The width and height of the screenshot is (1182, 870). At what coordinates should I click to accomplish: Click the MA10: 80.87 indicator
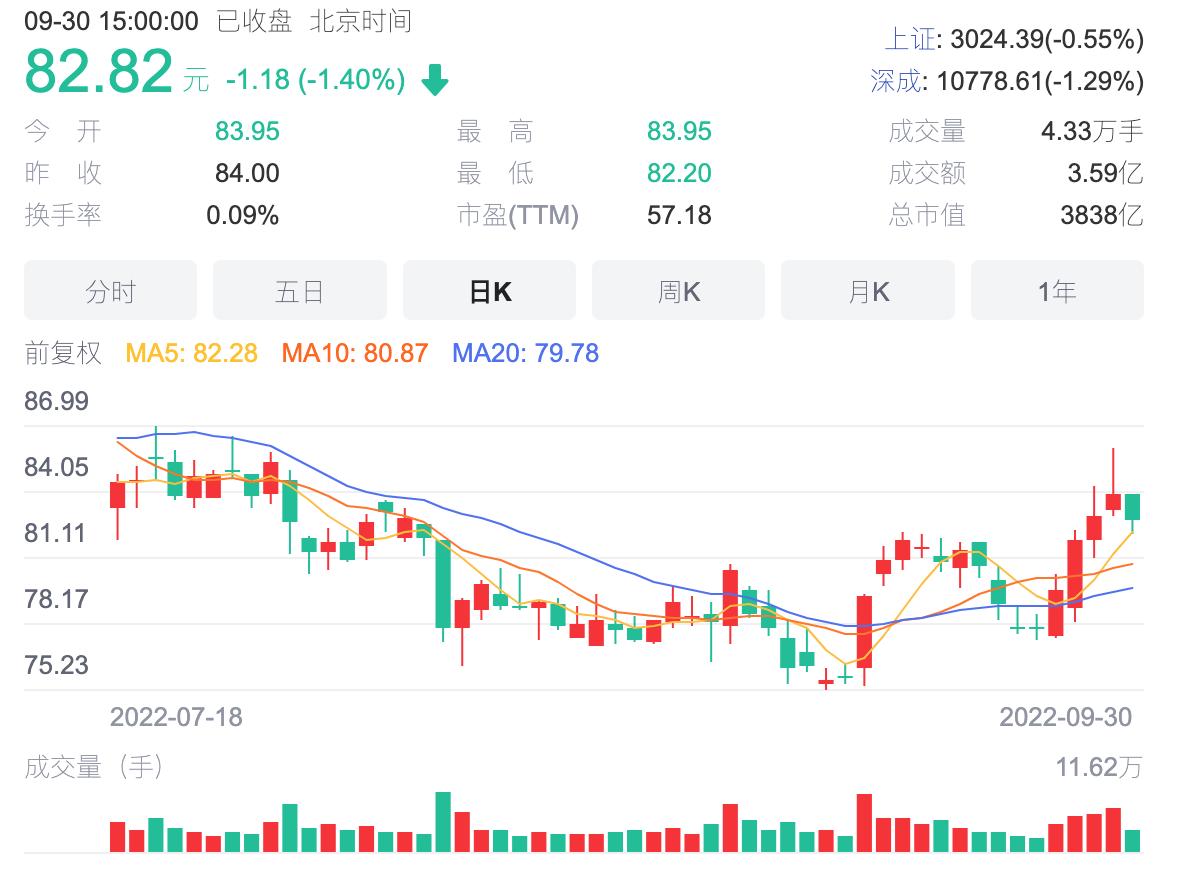[x=355, y=352]
